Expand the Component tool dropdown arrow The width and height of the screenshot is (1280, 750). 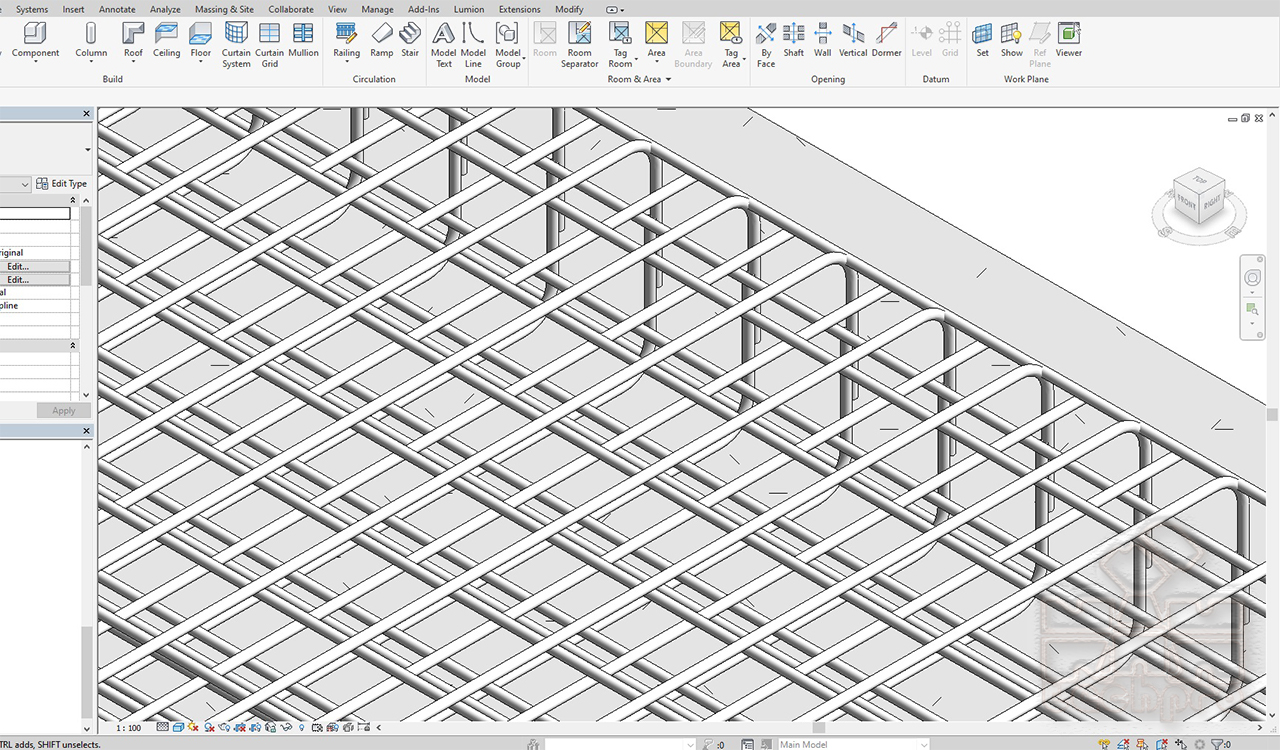36,62
